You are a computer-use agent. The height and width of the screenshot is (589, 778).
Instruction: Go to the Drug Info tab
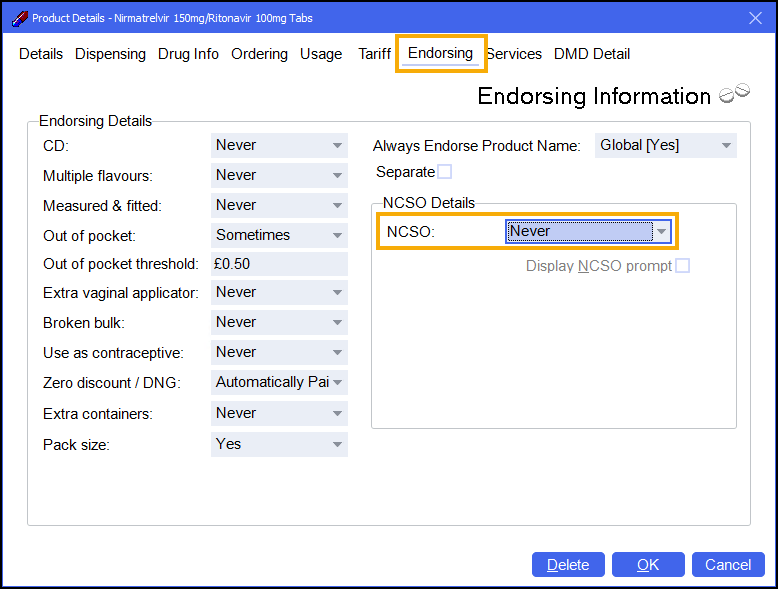(x=188, y=54)
